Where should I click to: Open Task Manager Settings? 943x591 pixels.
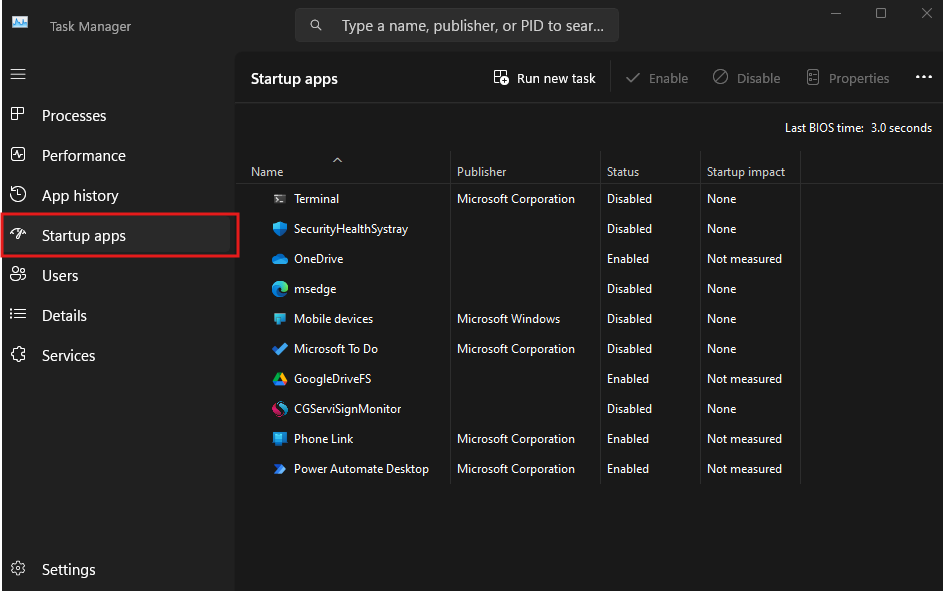[x=68, y=570]
